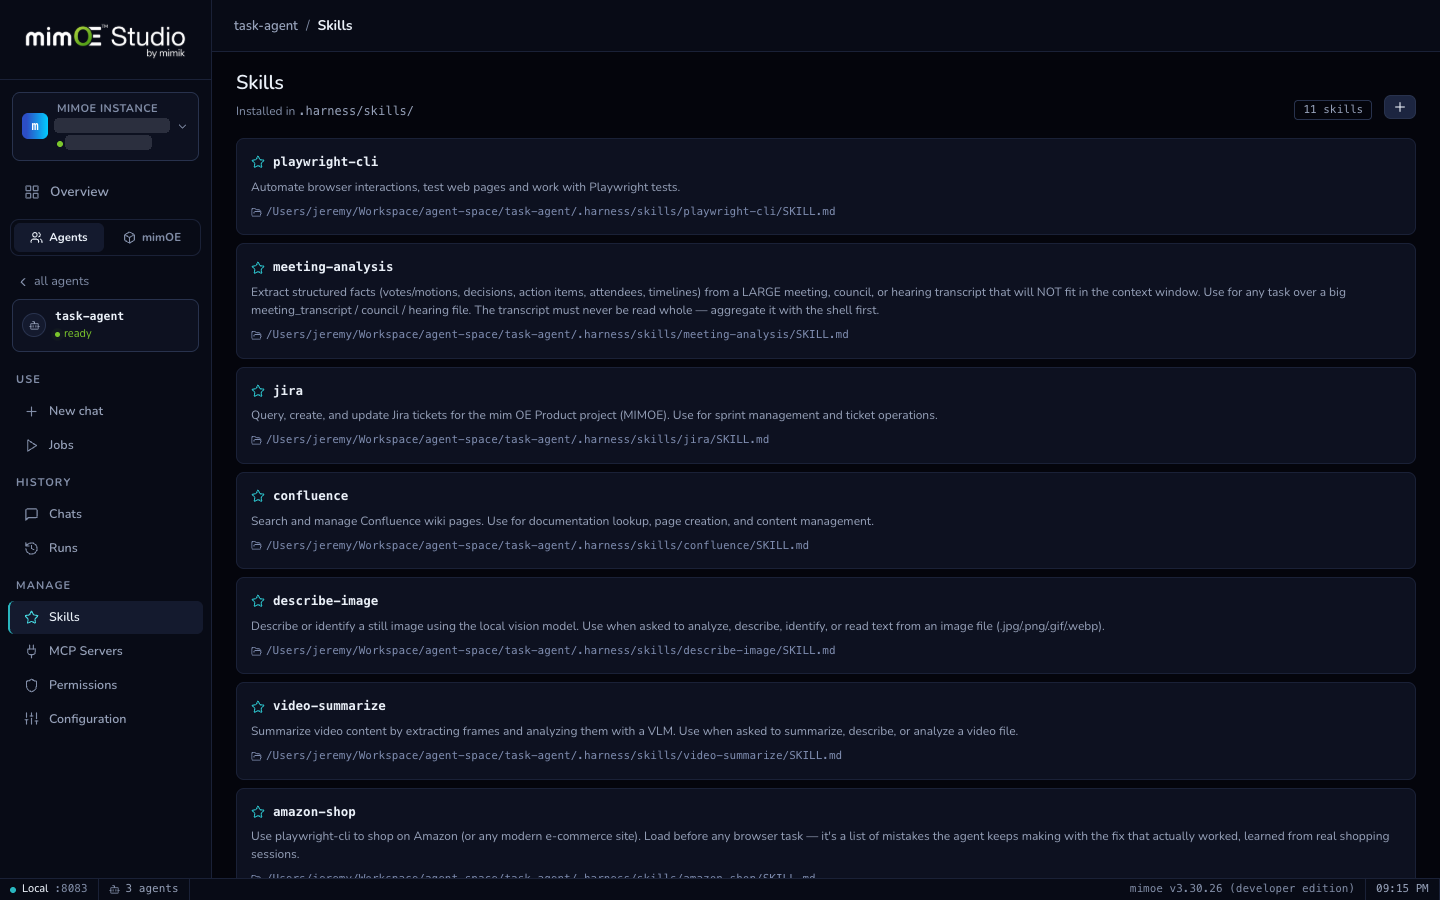The width and height of the screenshot is (1440, 900).
Task: Open the Jobs page
Action: tap(105, 445)
